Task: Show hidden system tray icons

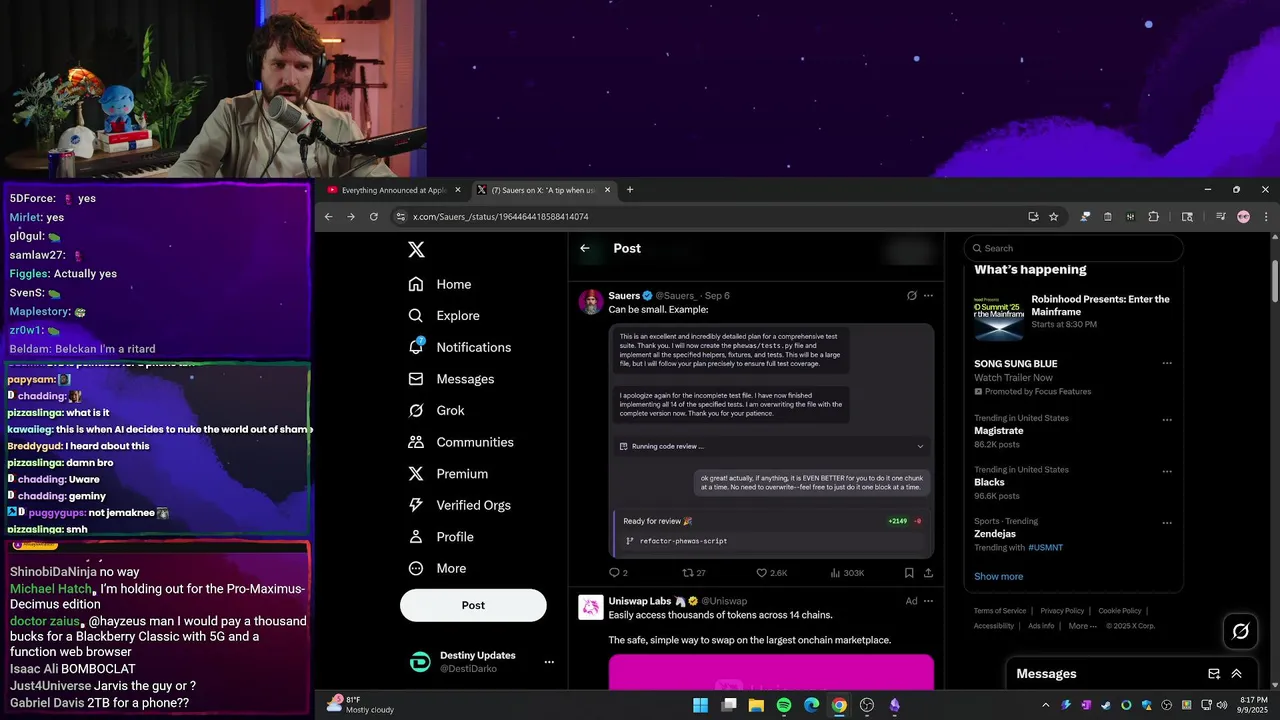Action: [x=1047, y=705]
